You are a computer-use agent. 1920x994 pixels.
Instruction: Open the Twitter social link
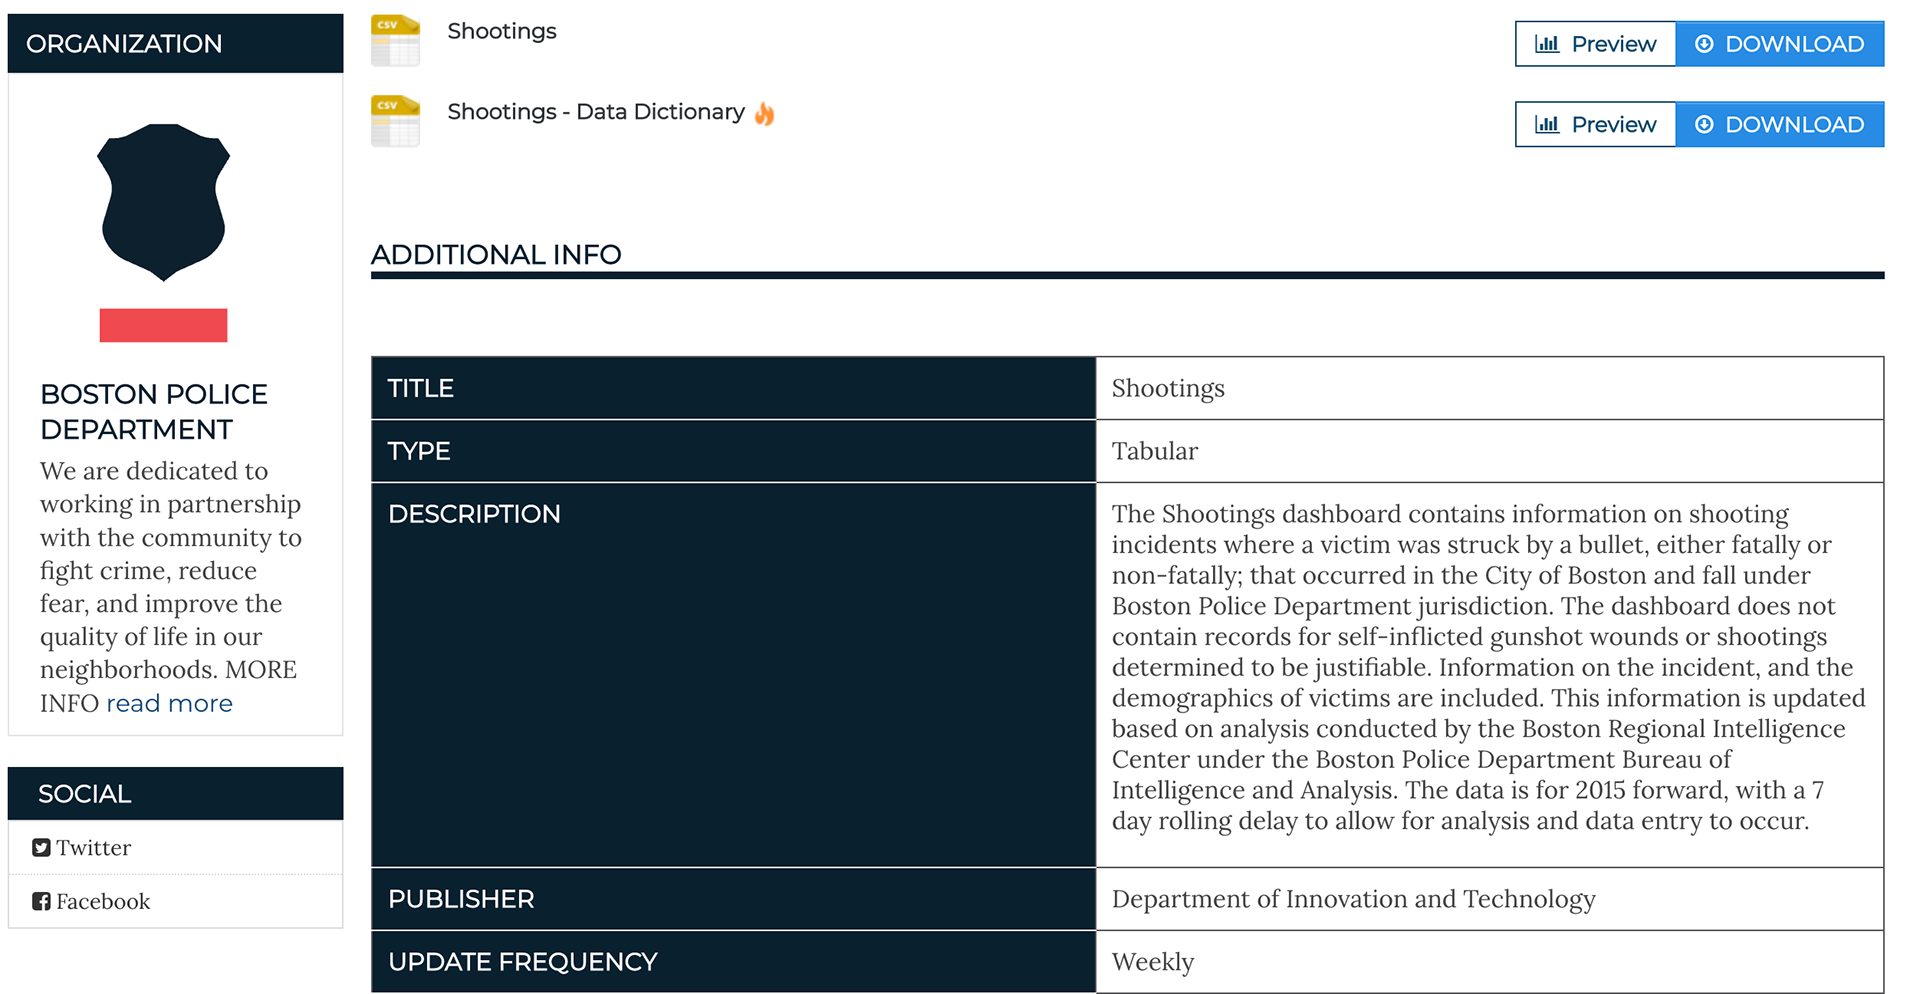pos(93,848)
